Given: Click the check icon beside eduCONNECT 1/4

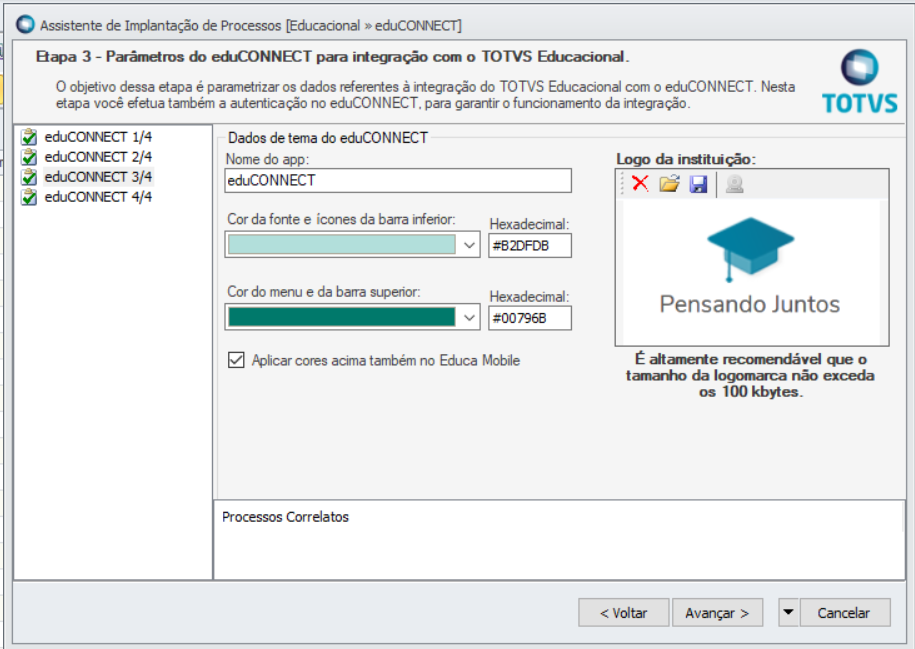Looking at the screenshot, I should pyautogui.click(x=29, y=137).
